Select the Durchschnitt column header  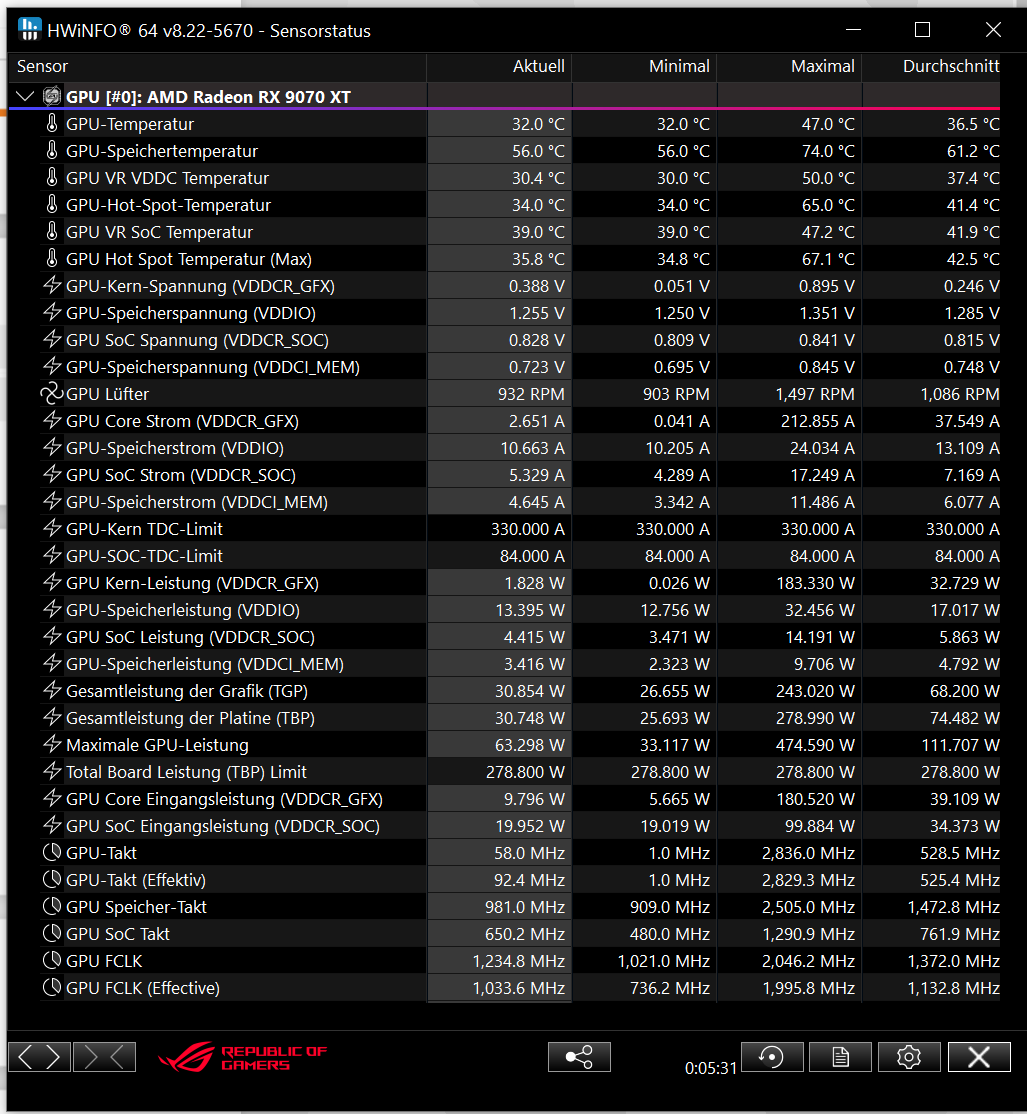[931, 66]
